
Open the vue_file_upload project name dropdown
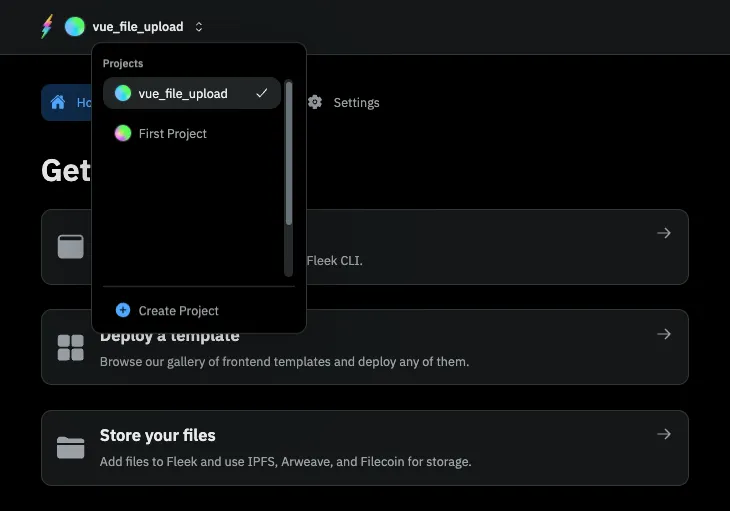[x=138, y=27]
